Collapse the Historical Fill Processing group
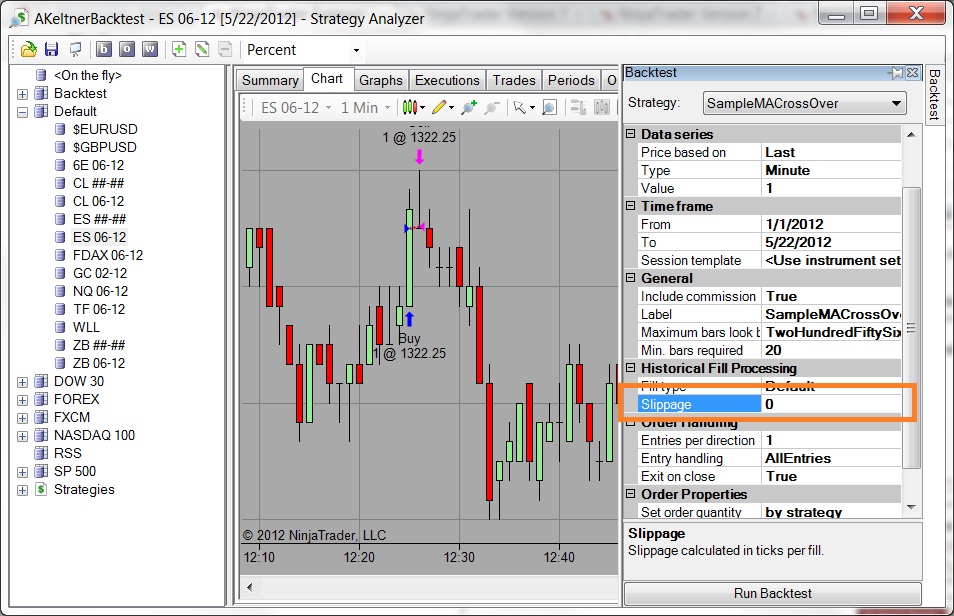The height and width of the screenshot is (616, 954). point(631,368)
